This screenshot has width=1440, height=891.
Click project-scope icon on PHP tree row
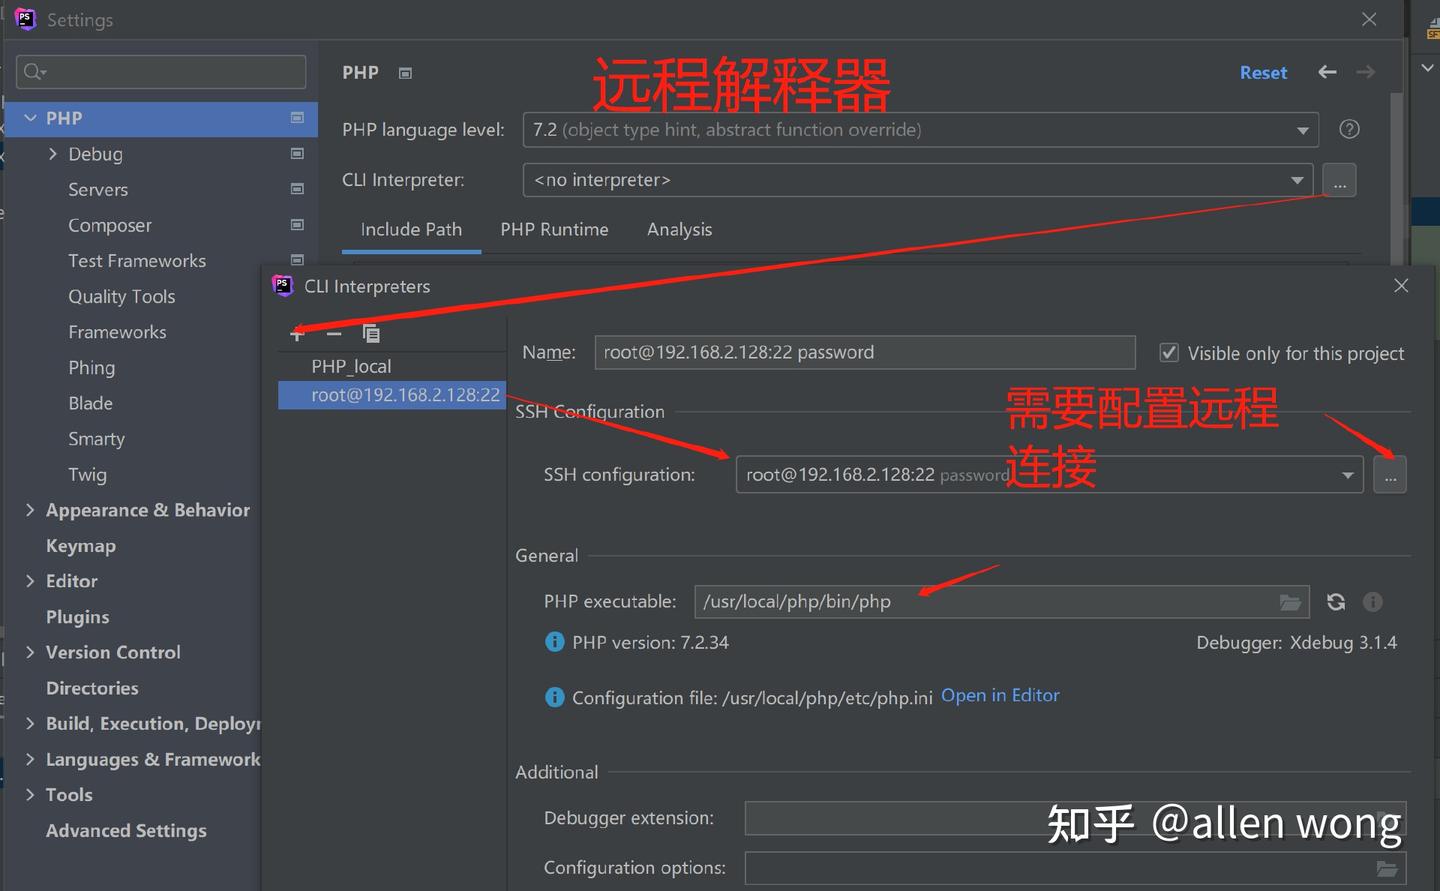297,118
